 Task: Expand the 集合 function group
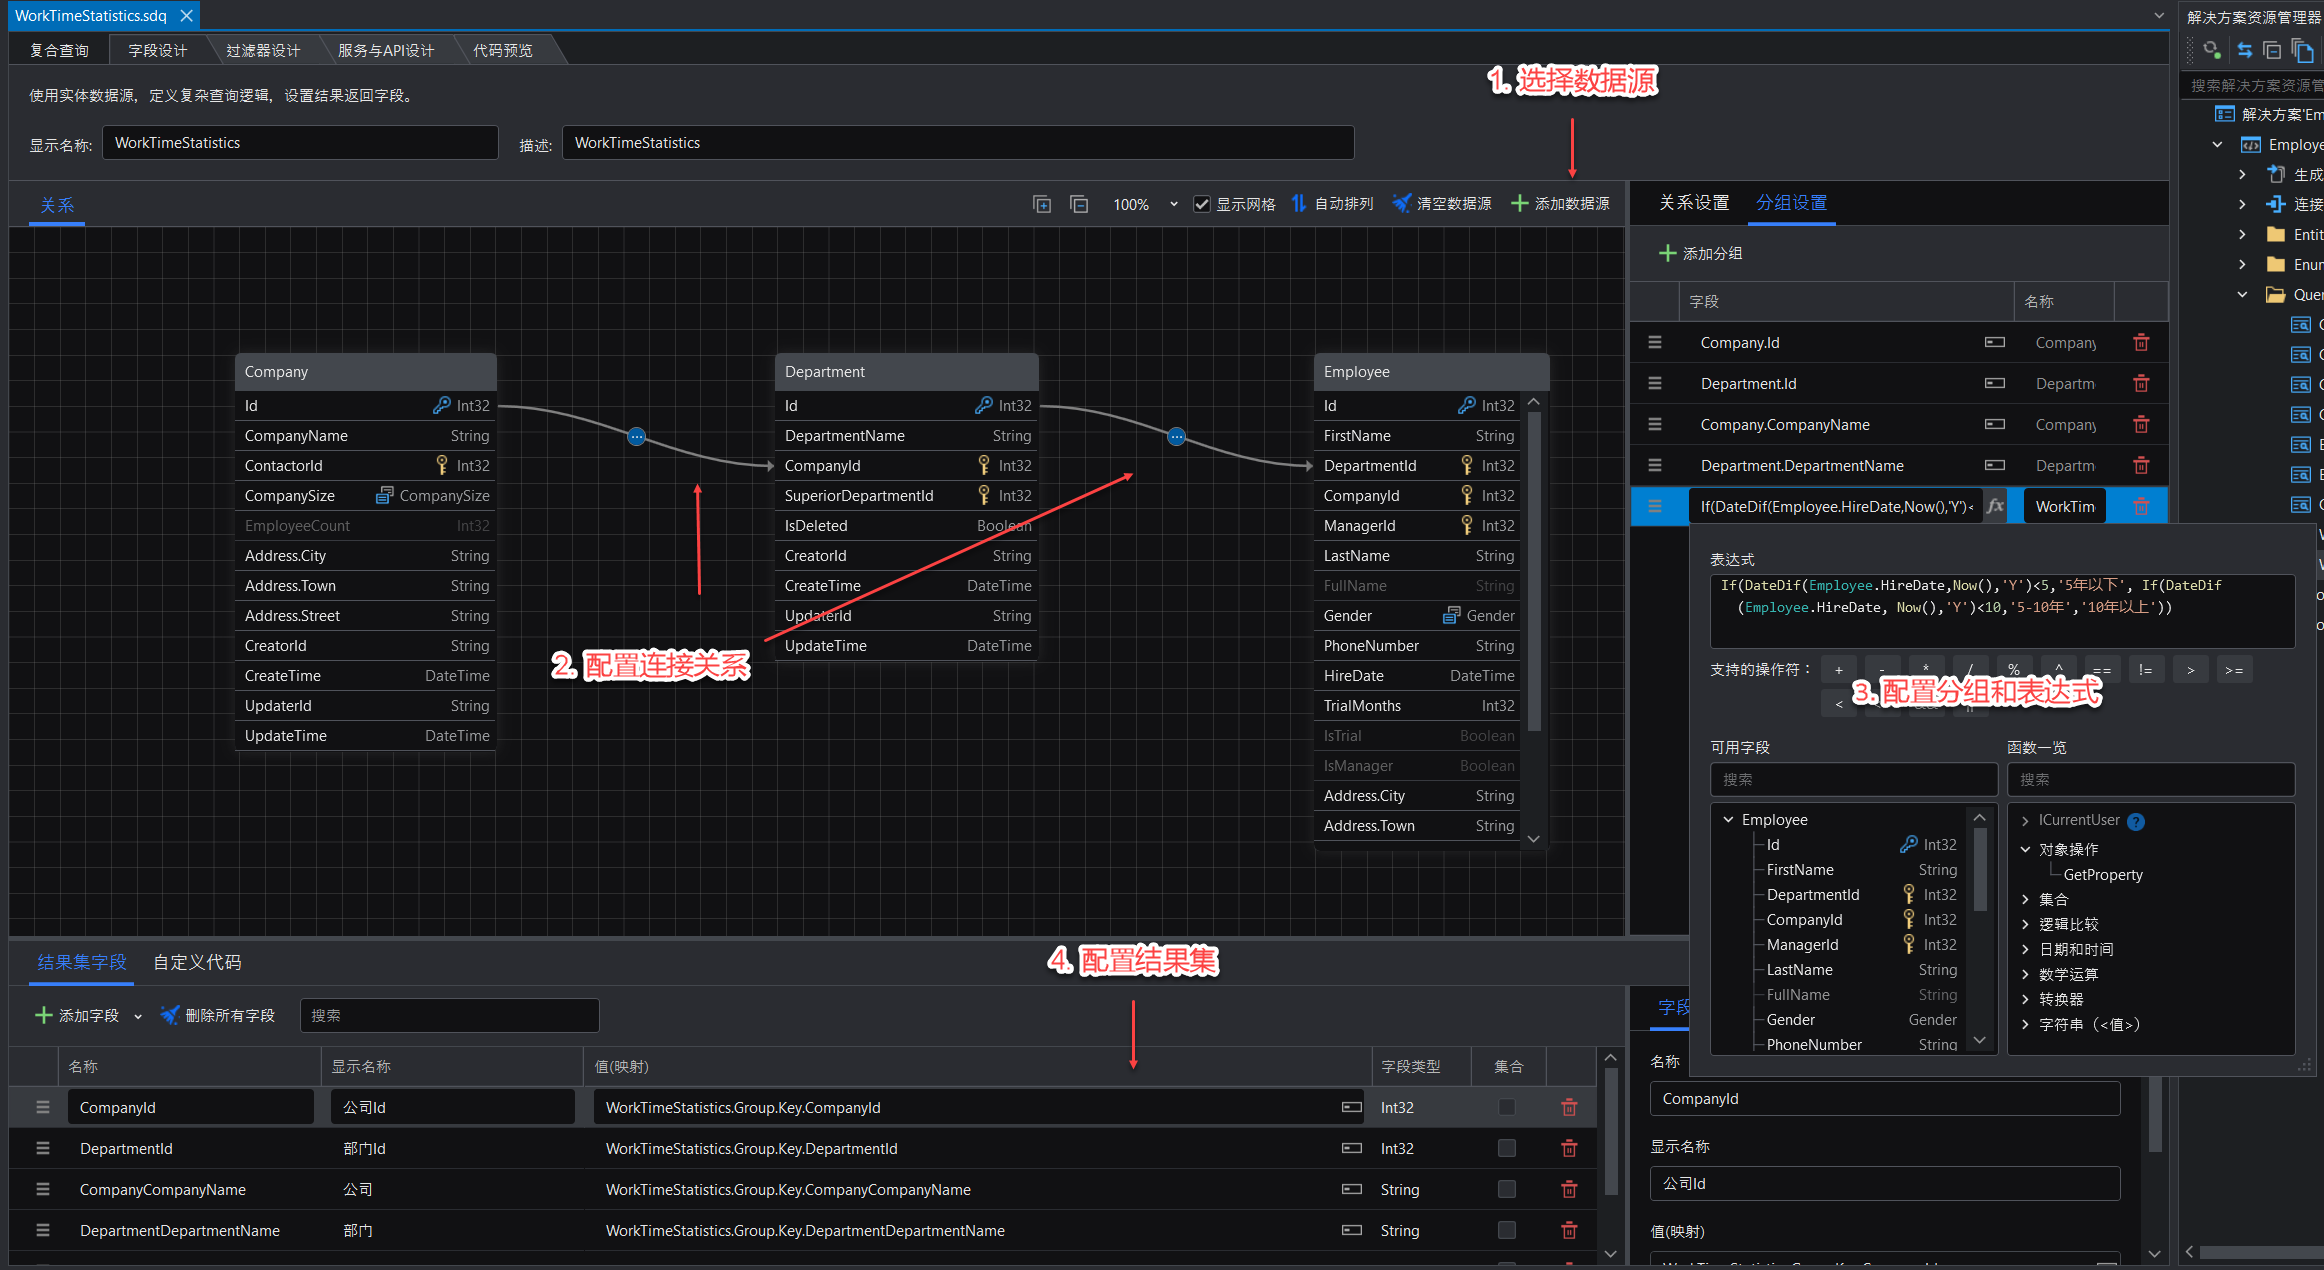coord(2025,899)
